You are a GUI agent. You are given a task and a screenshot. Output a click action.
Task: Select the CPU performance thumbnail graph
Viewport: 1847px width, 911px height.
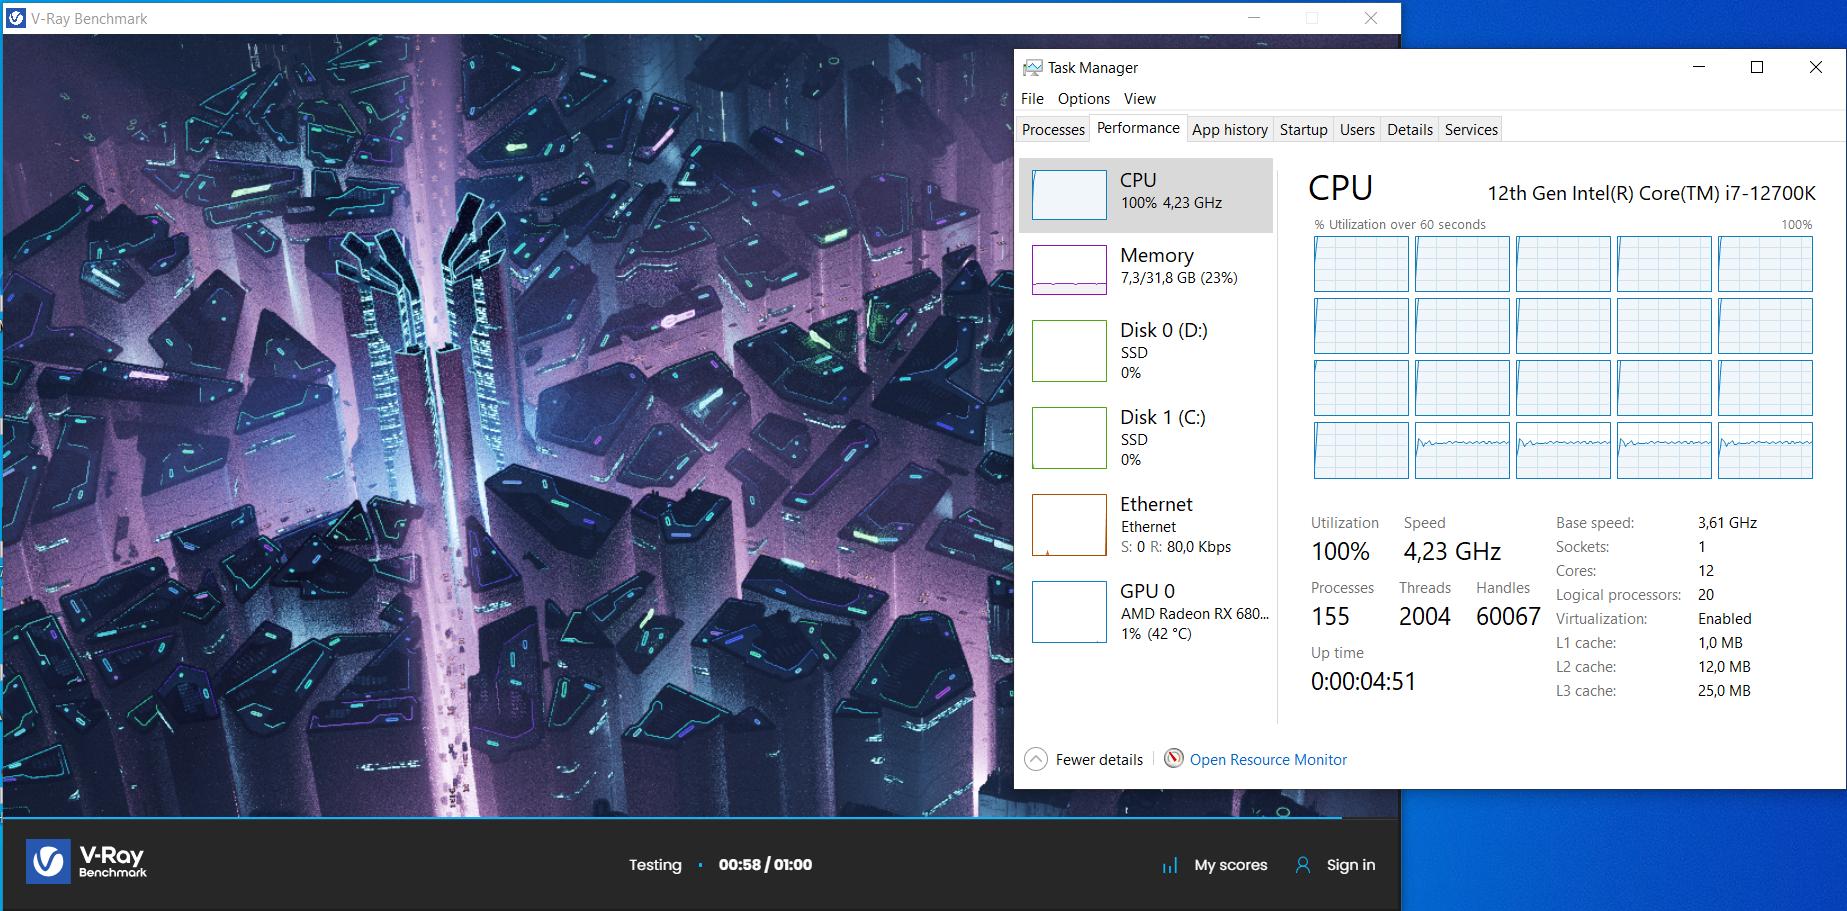point(1069,195)
